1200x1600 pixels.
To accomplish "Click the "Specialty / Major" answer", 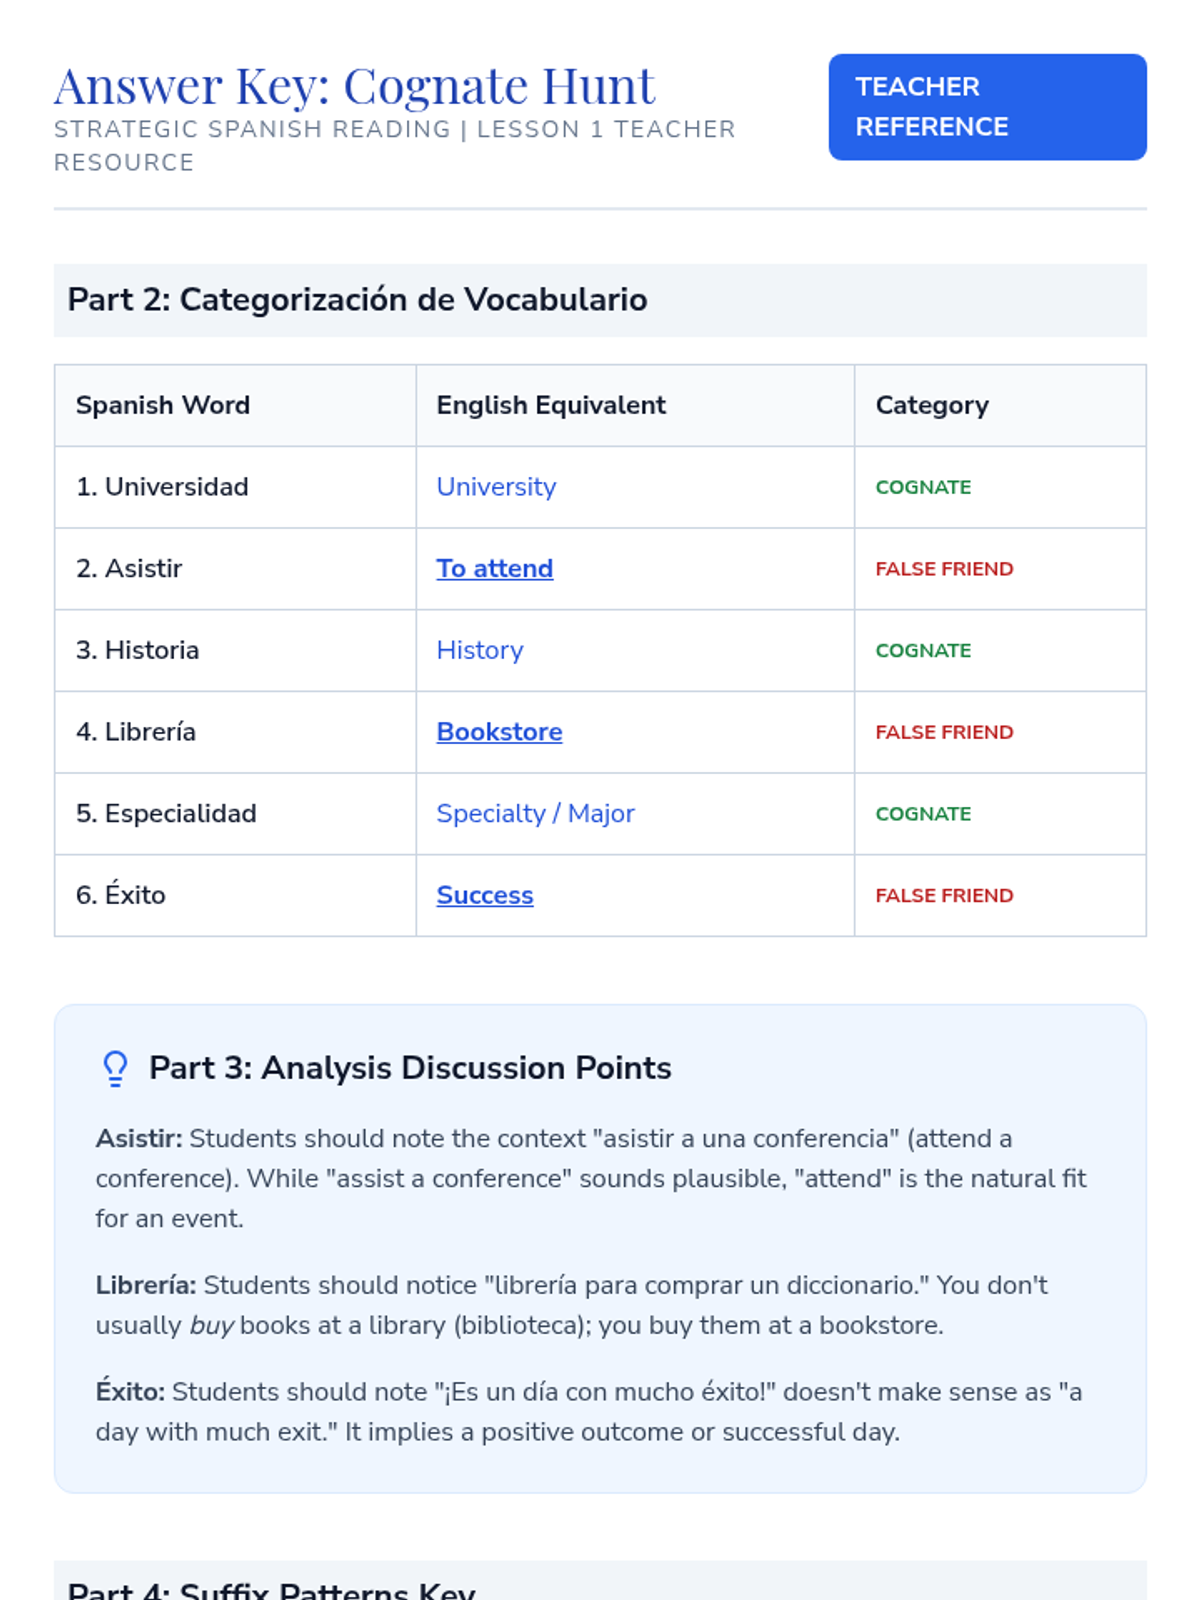I will coord(535,814).
